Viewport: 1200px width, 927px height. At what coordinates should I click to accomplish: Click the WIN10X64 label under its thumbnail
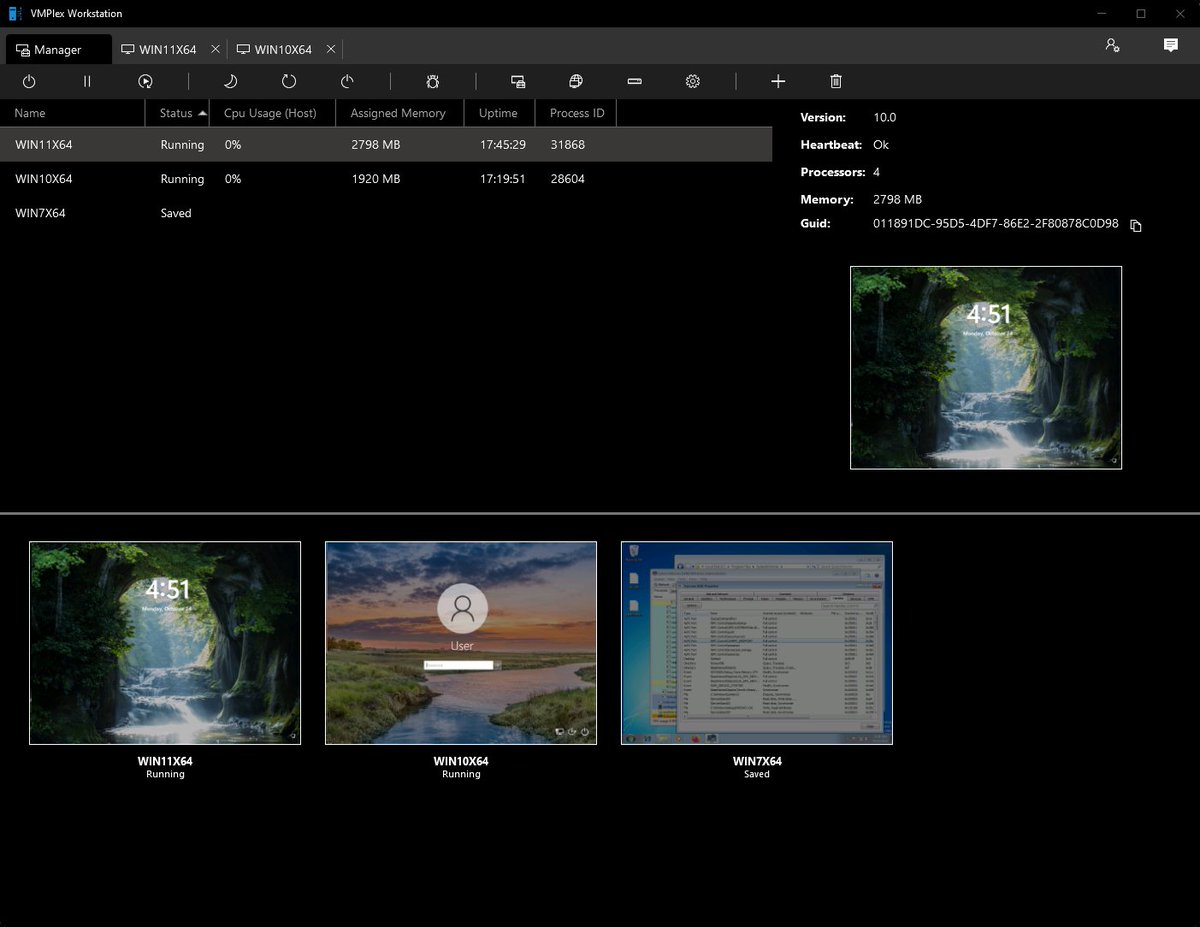tap(461, 761)
